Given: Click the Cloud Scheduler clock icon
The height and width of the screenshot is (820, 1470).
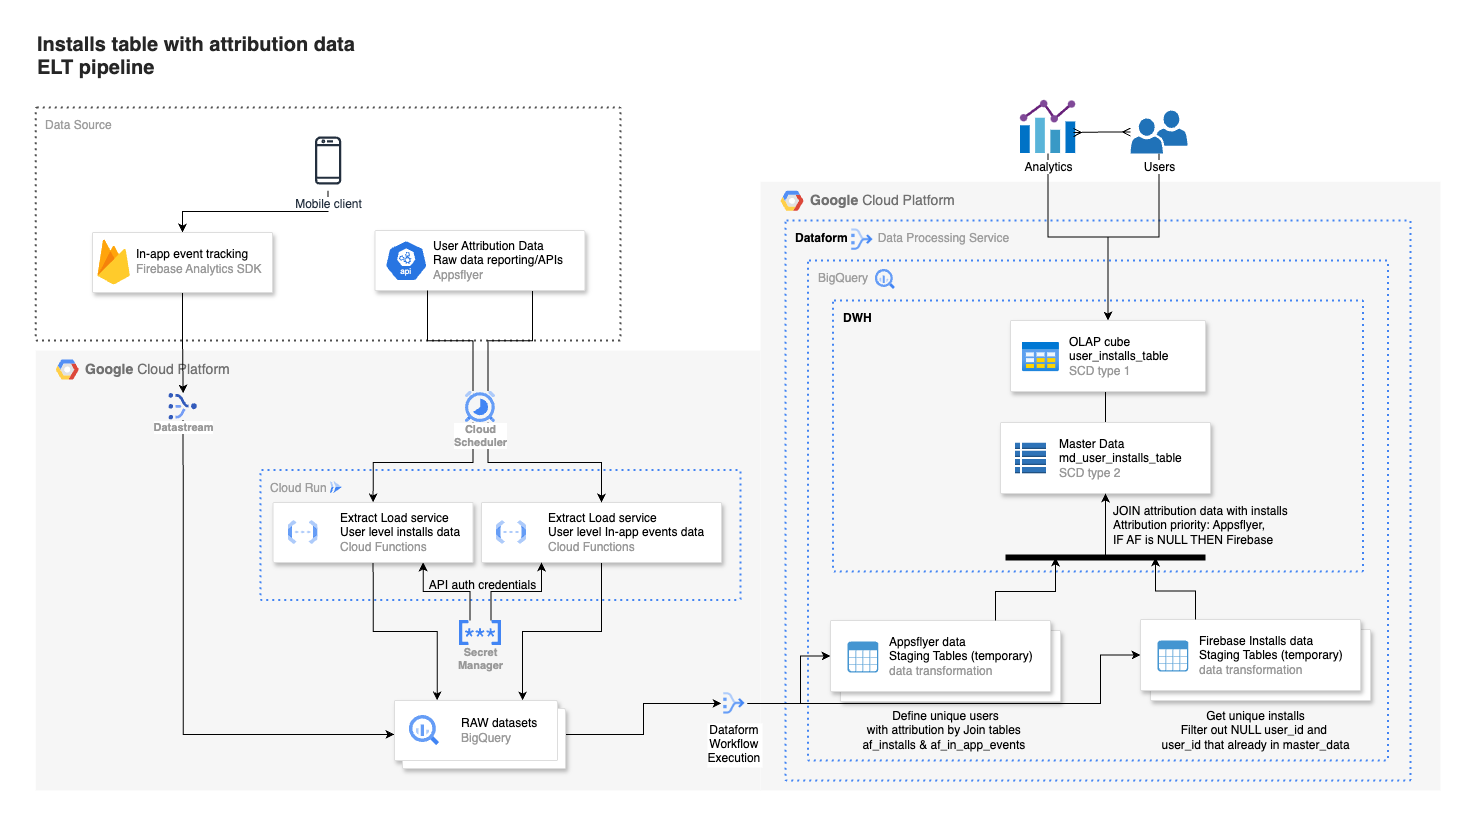Looking at the screenshot, I should [480, 407].
